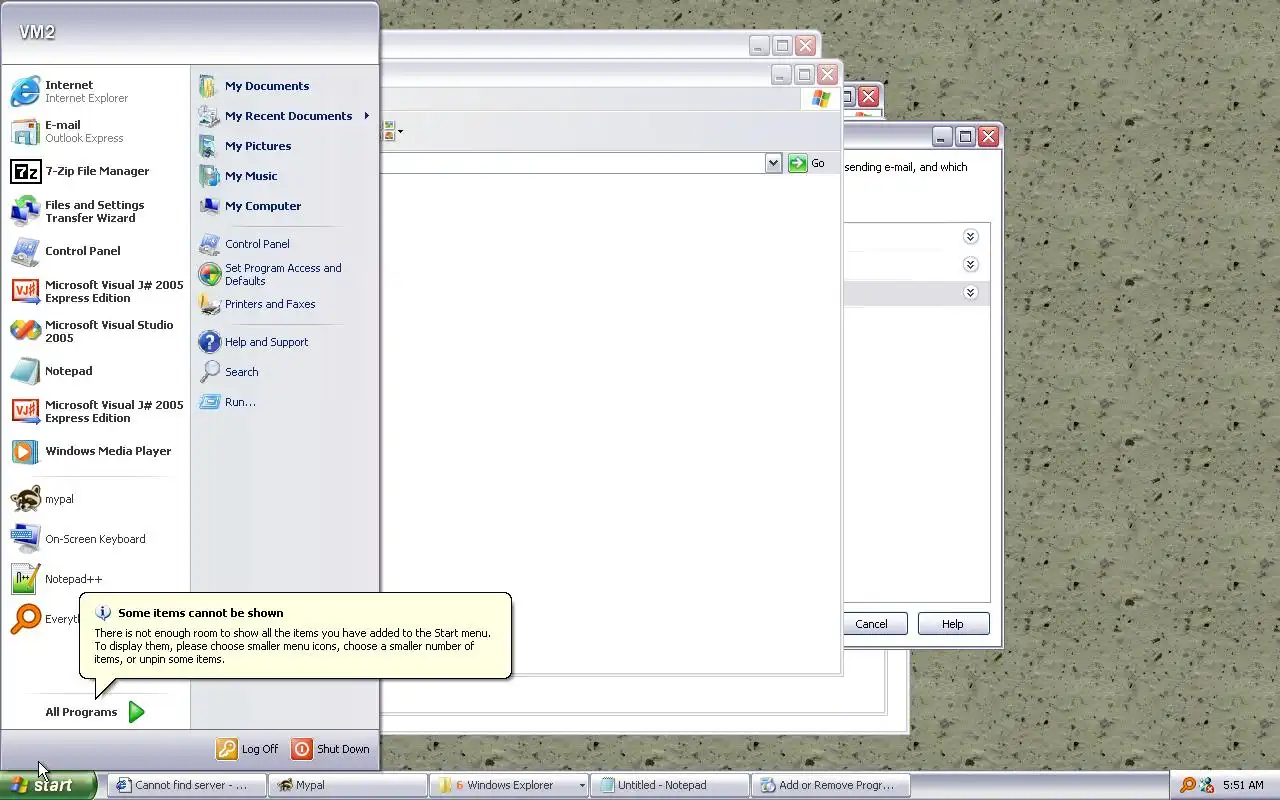The image size is (1280, 800).
Task: Open Notepad from the Start menu
Action: [x=95, y=371]
